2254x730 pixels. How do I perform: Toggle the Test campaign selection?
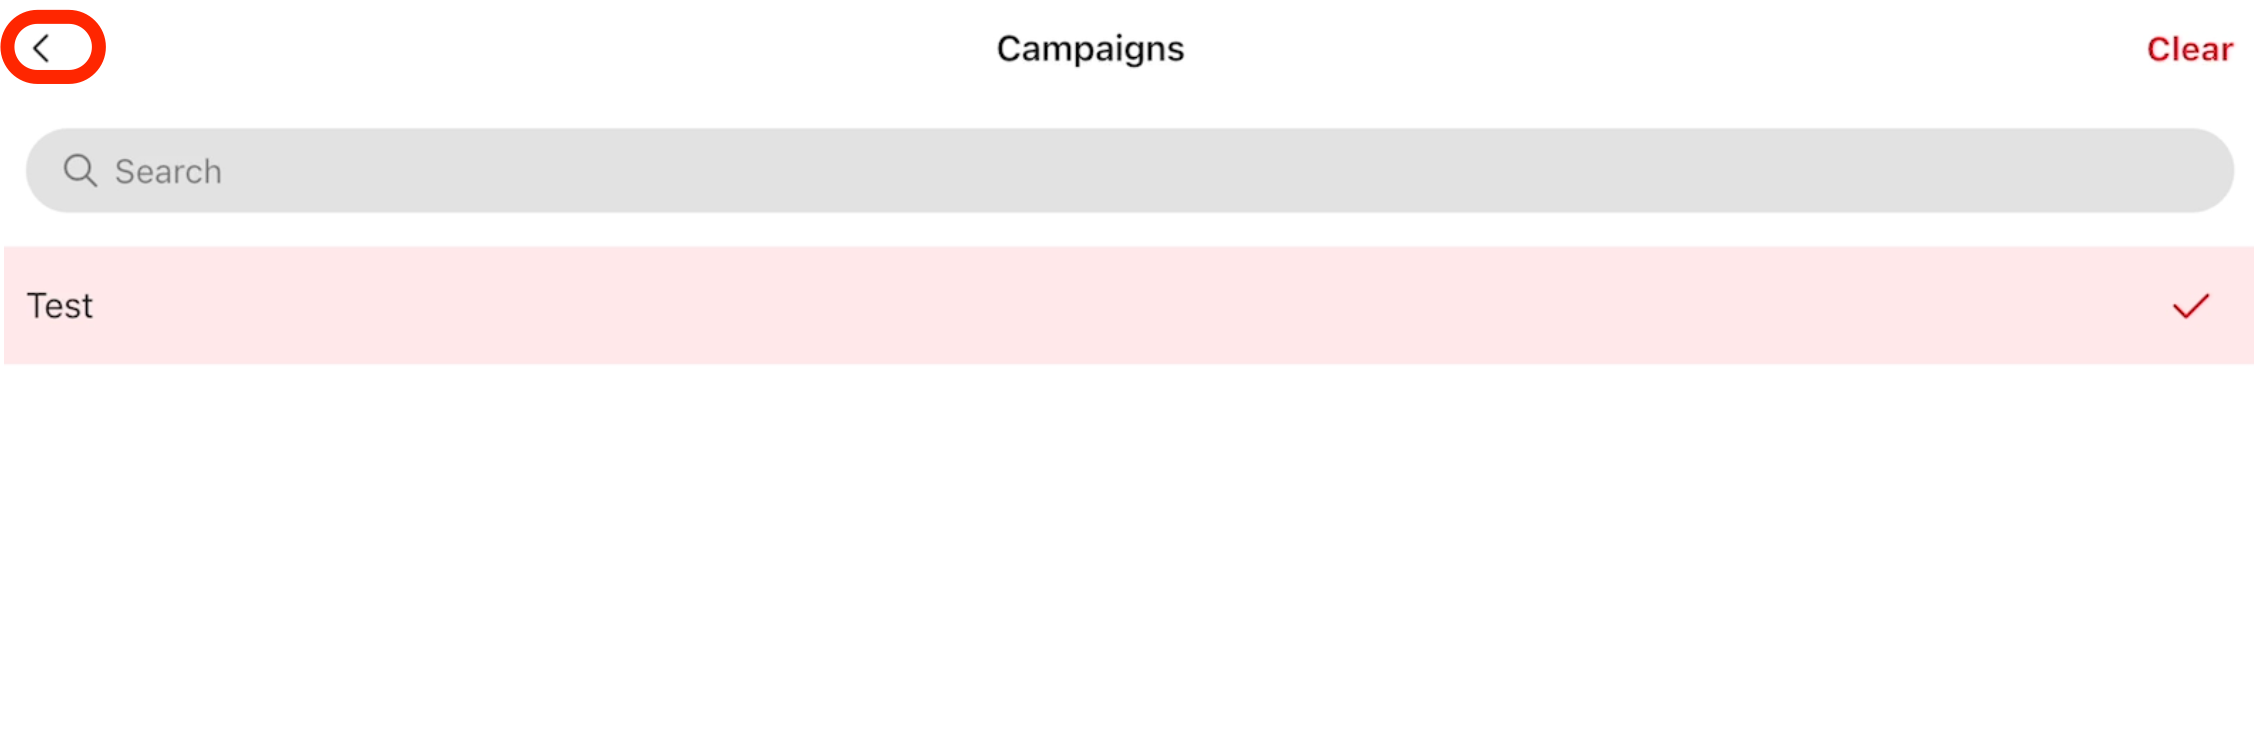click(1127, 305)
